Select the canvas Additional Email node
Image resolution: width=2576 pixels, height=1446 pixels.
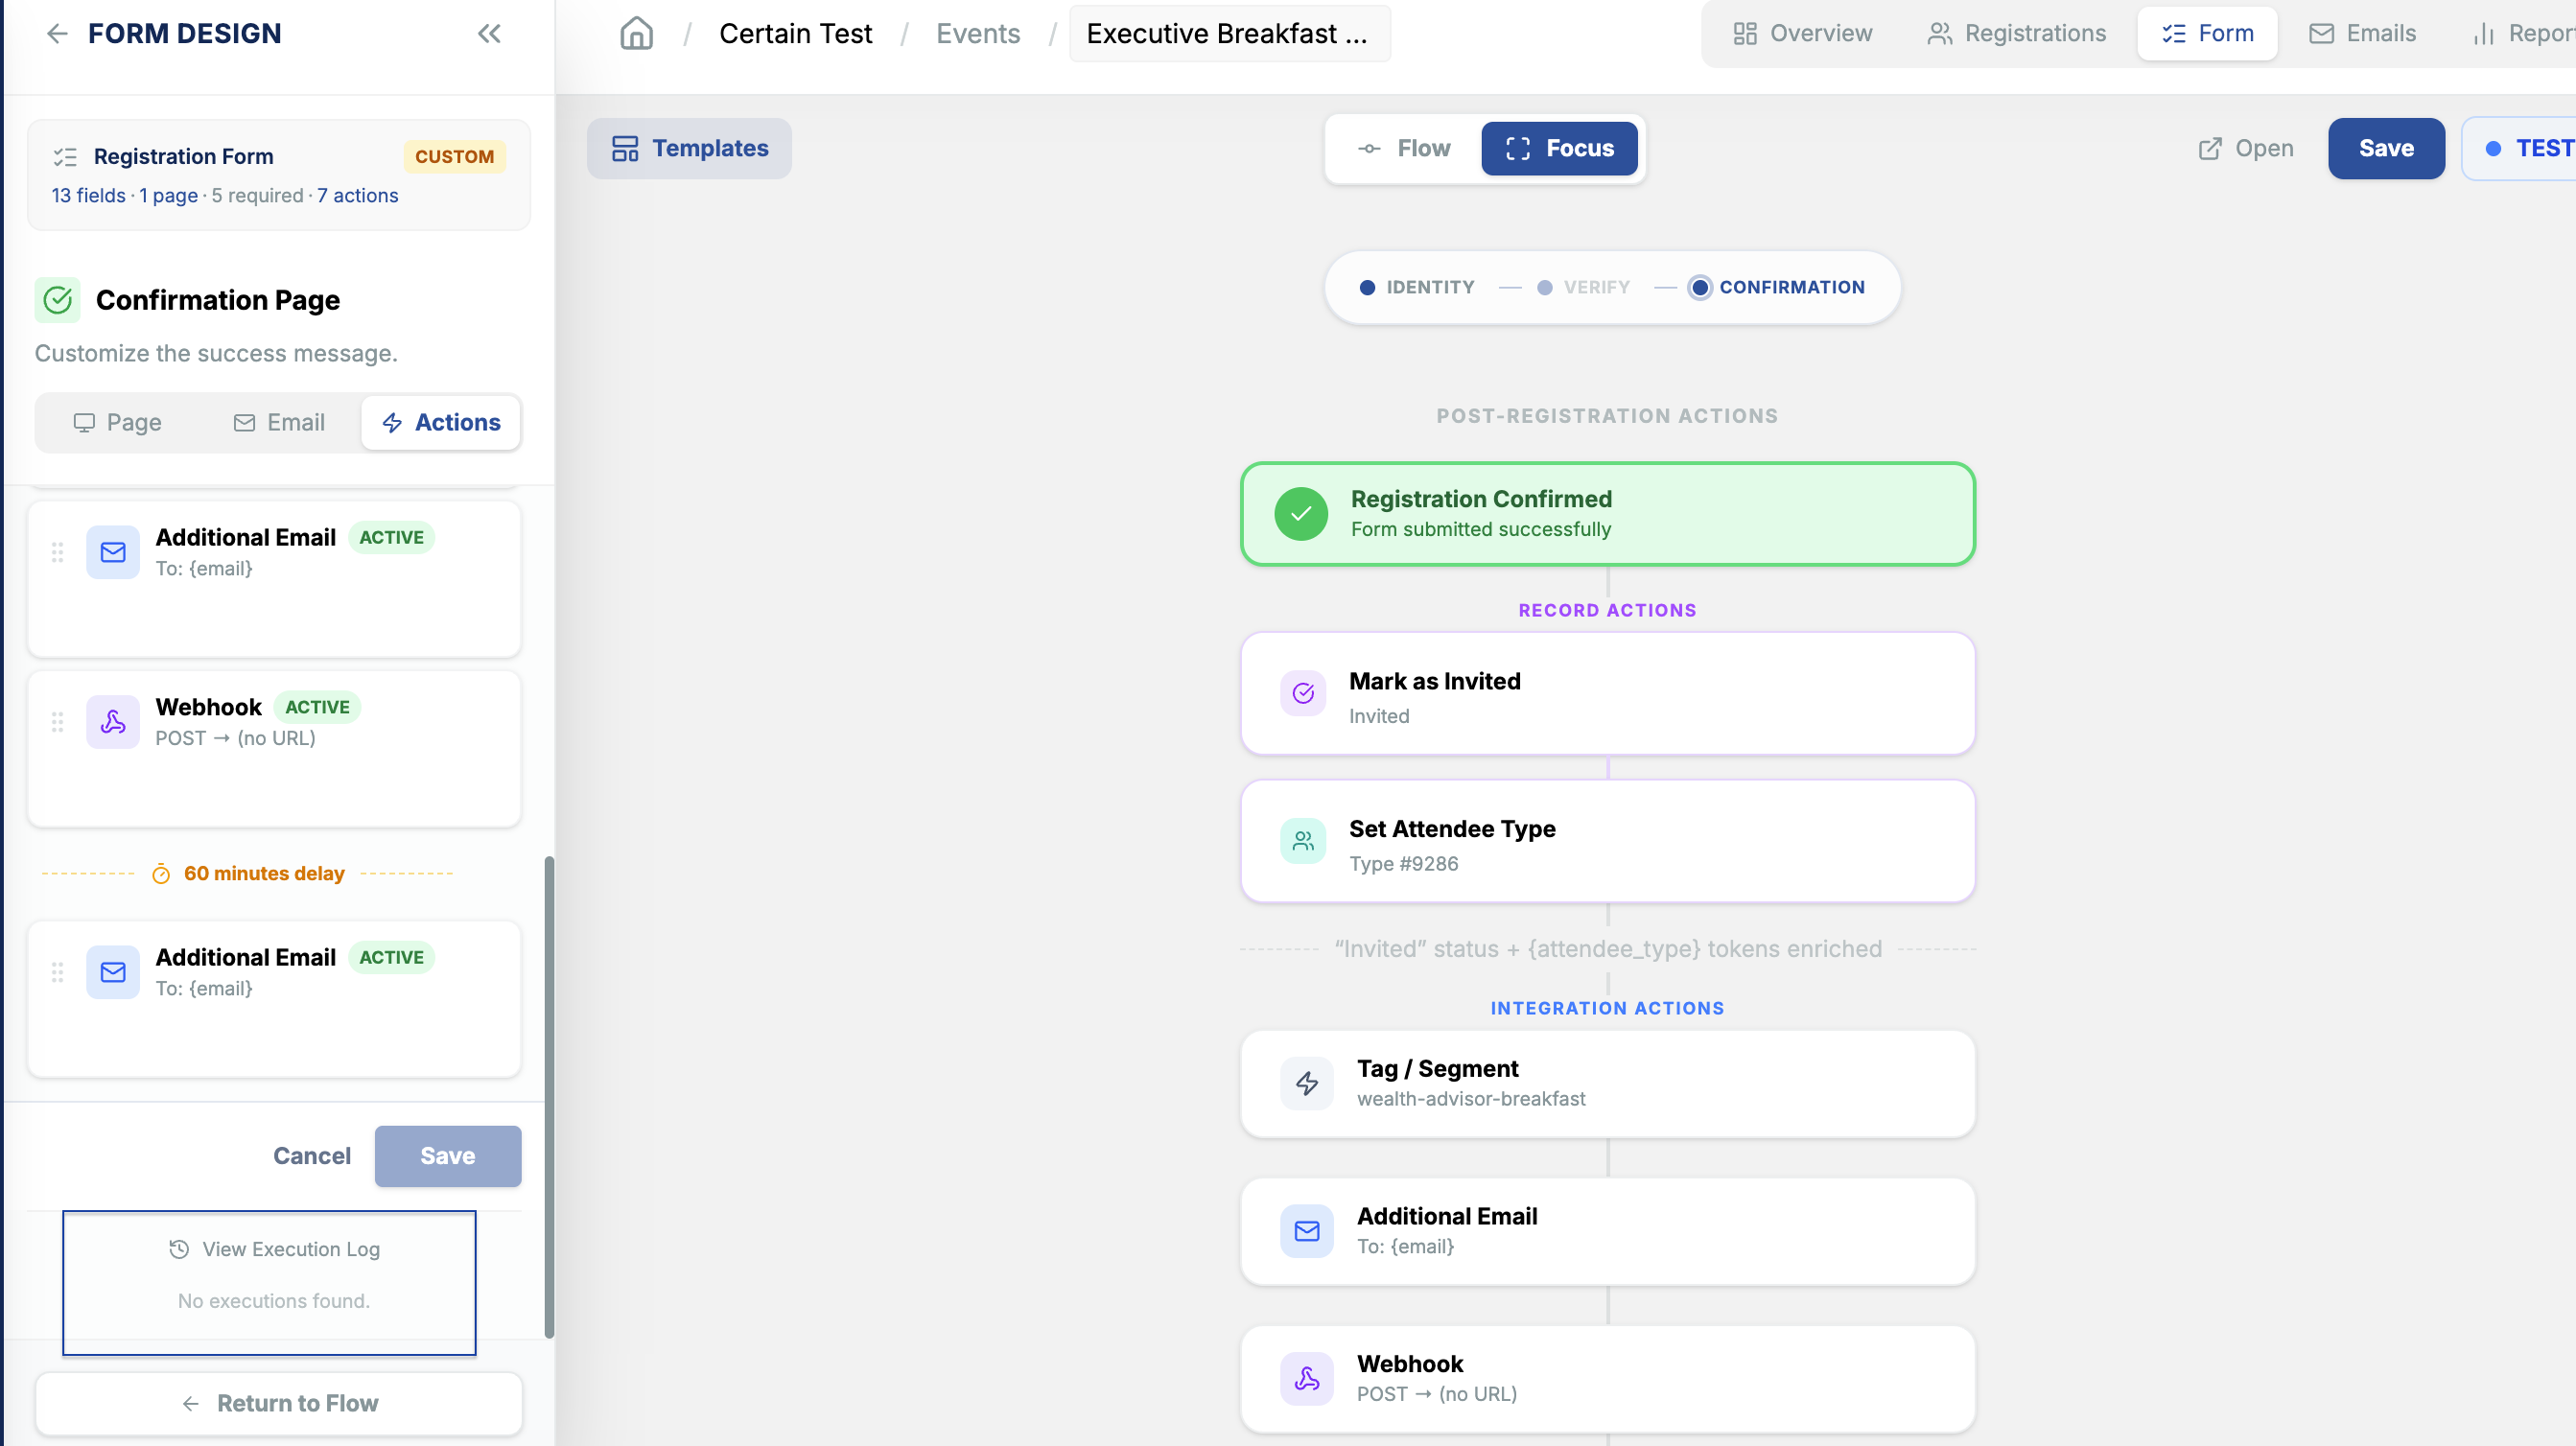1607,1231
